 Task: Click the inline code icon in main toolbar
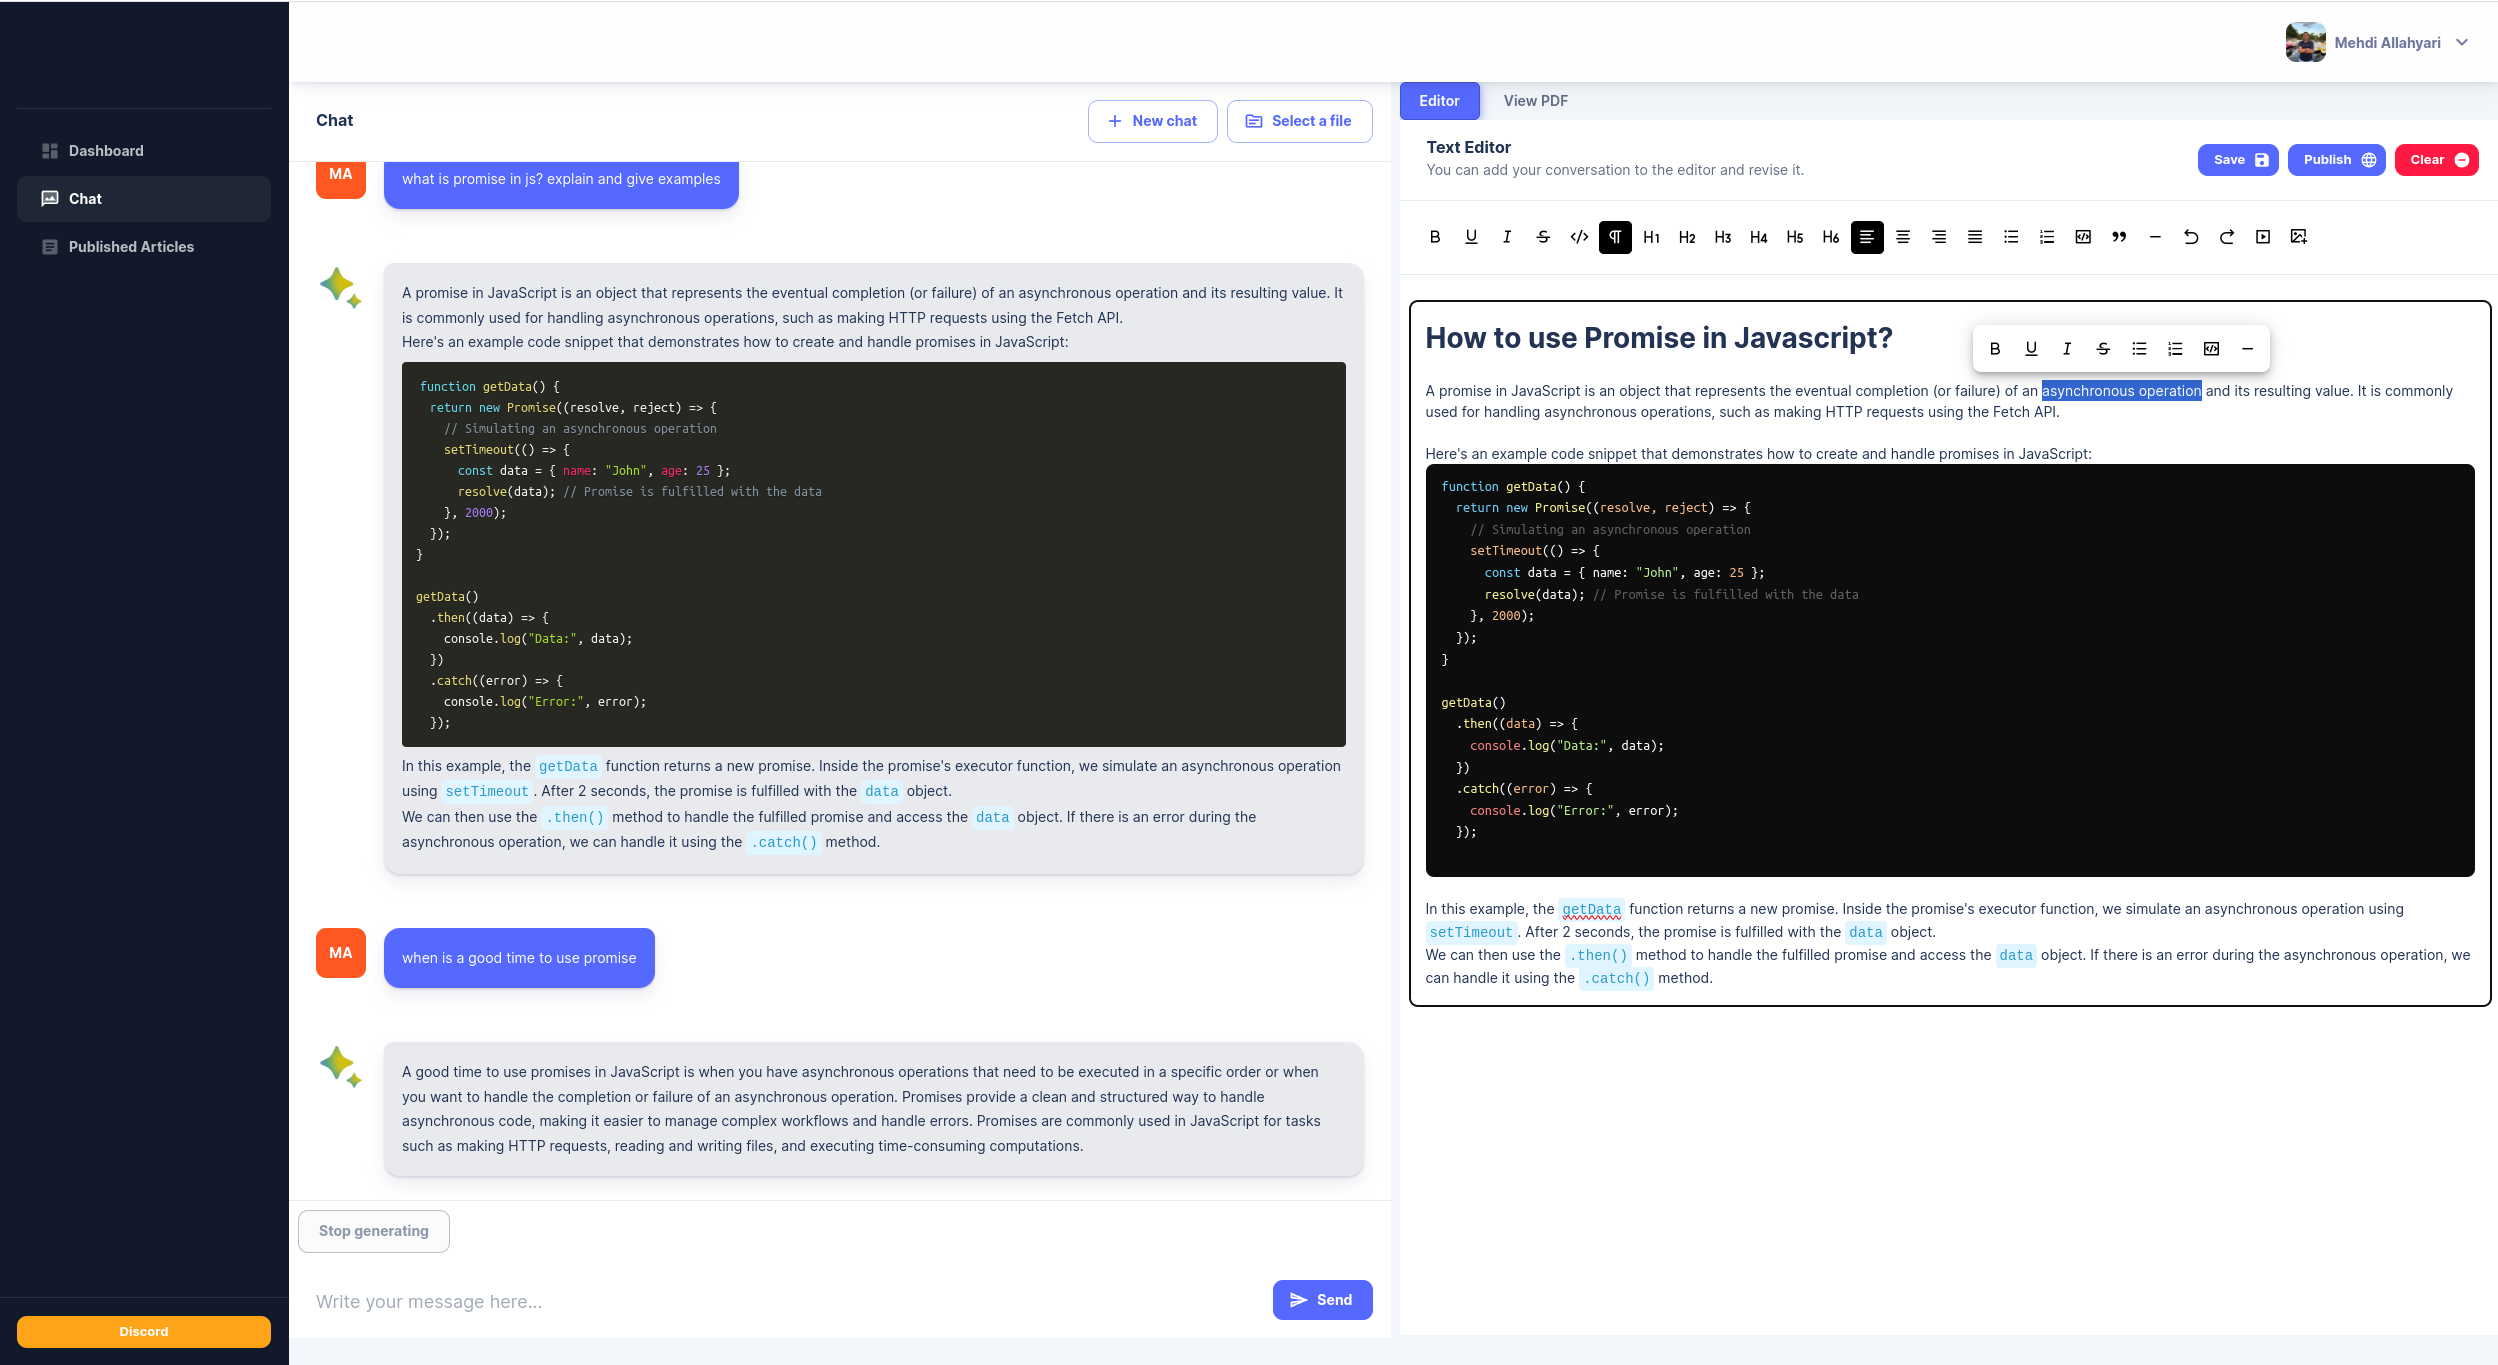[1579, 237]
